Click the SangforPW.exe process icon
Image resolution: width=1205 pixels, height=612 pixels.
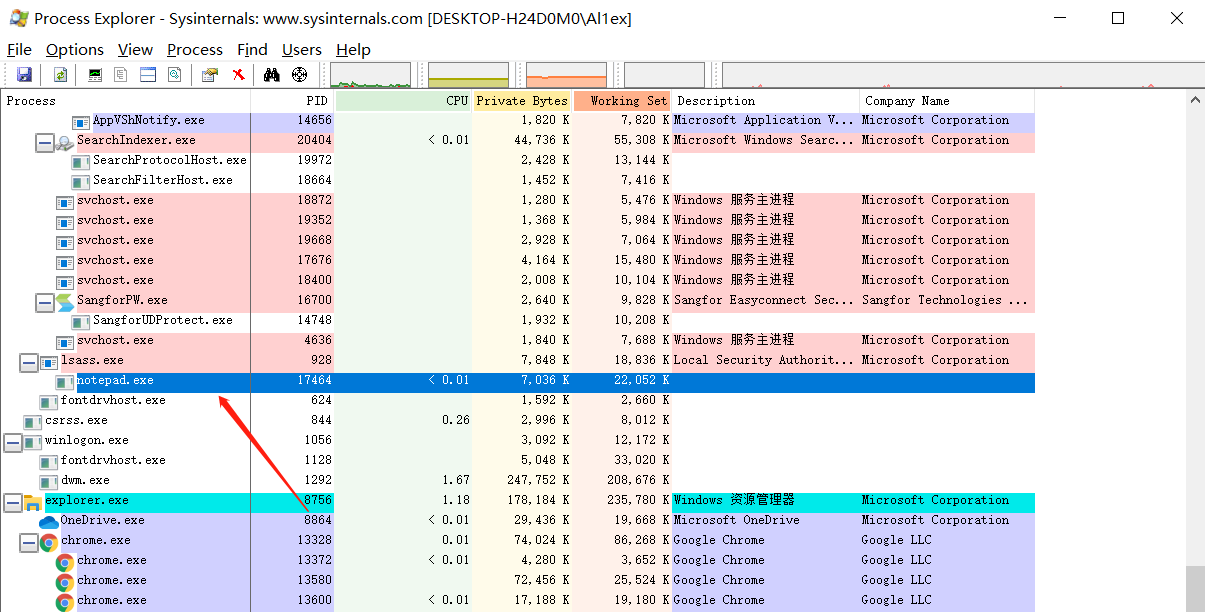[x=65, y=301]
